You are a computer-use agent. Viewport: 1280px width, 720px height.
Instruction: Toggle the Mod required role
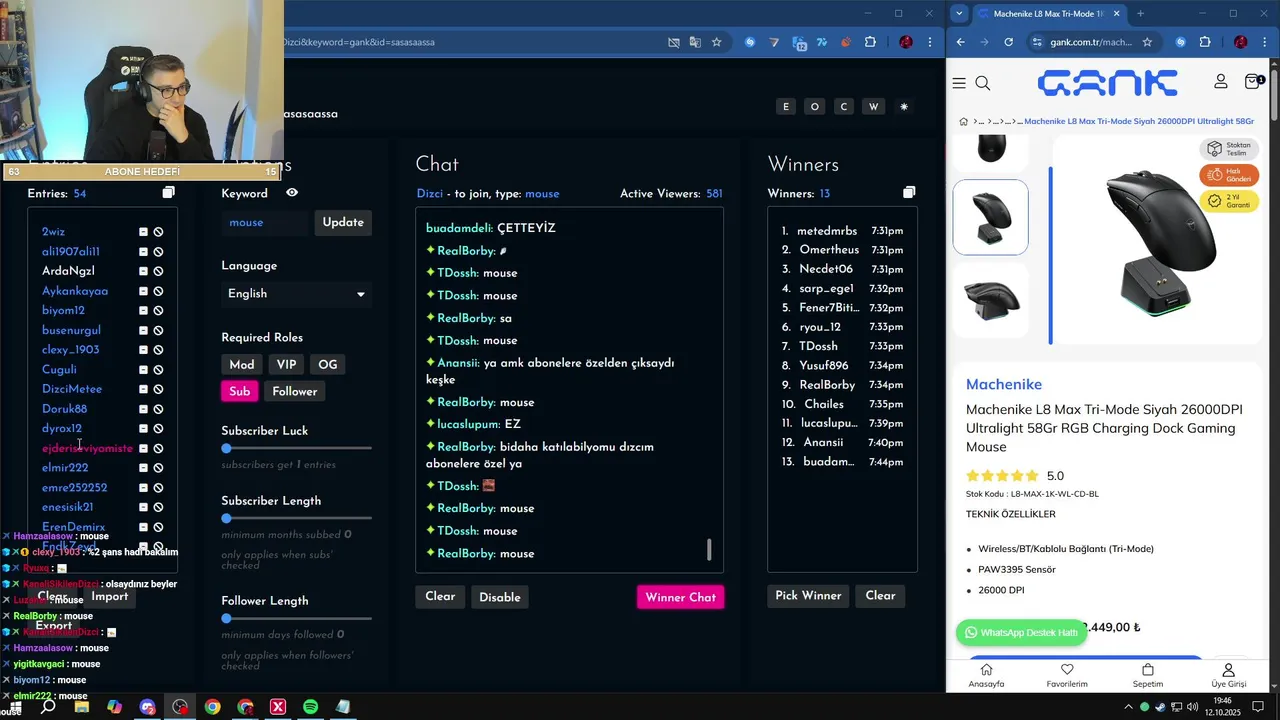tap(242, 365)
